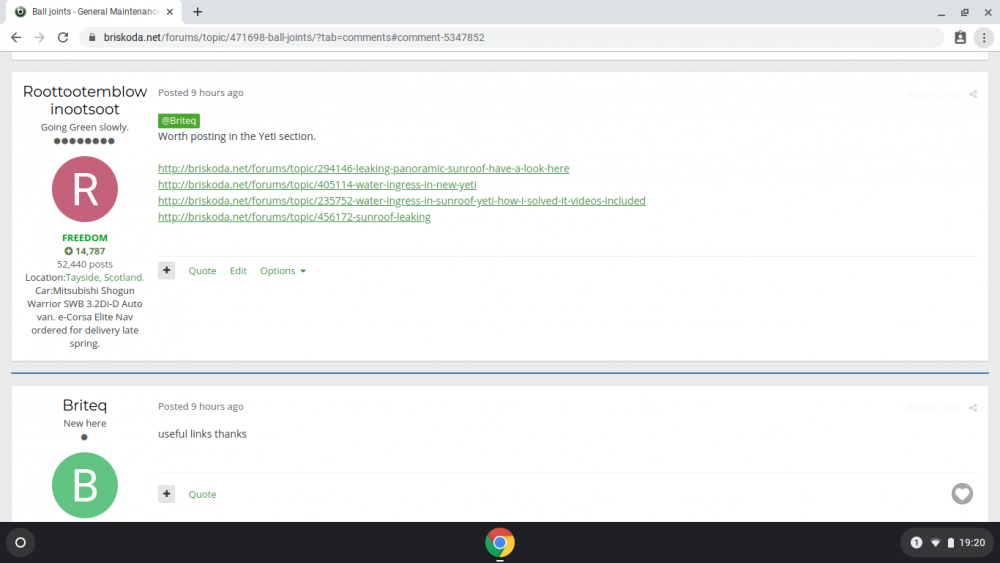Like Briteq's post with the heart icon
Image resolution: width=1000 pixels, height=563 pixels.
(x=962, y=494)
